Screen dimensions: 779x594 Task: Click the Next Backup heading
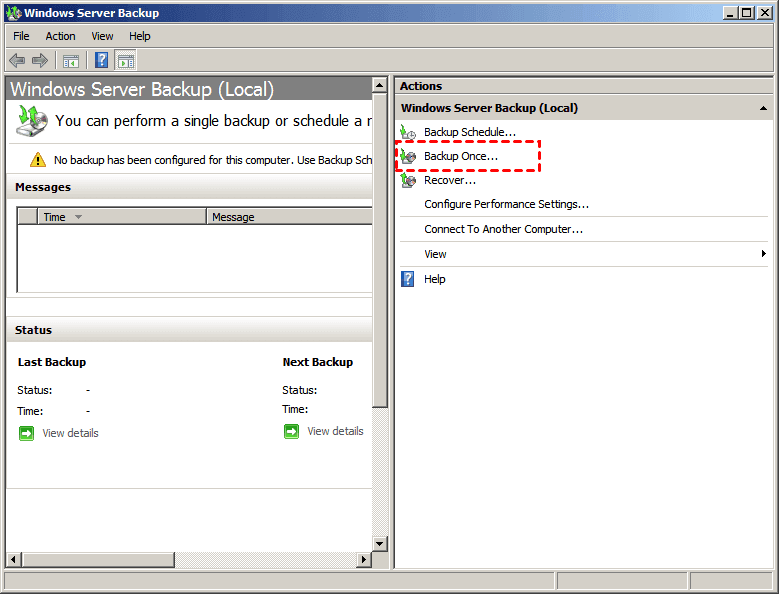pyautogui.click(x=318, y=362)
